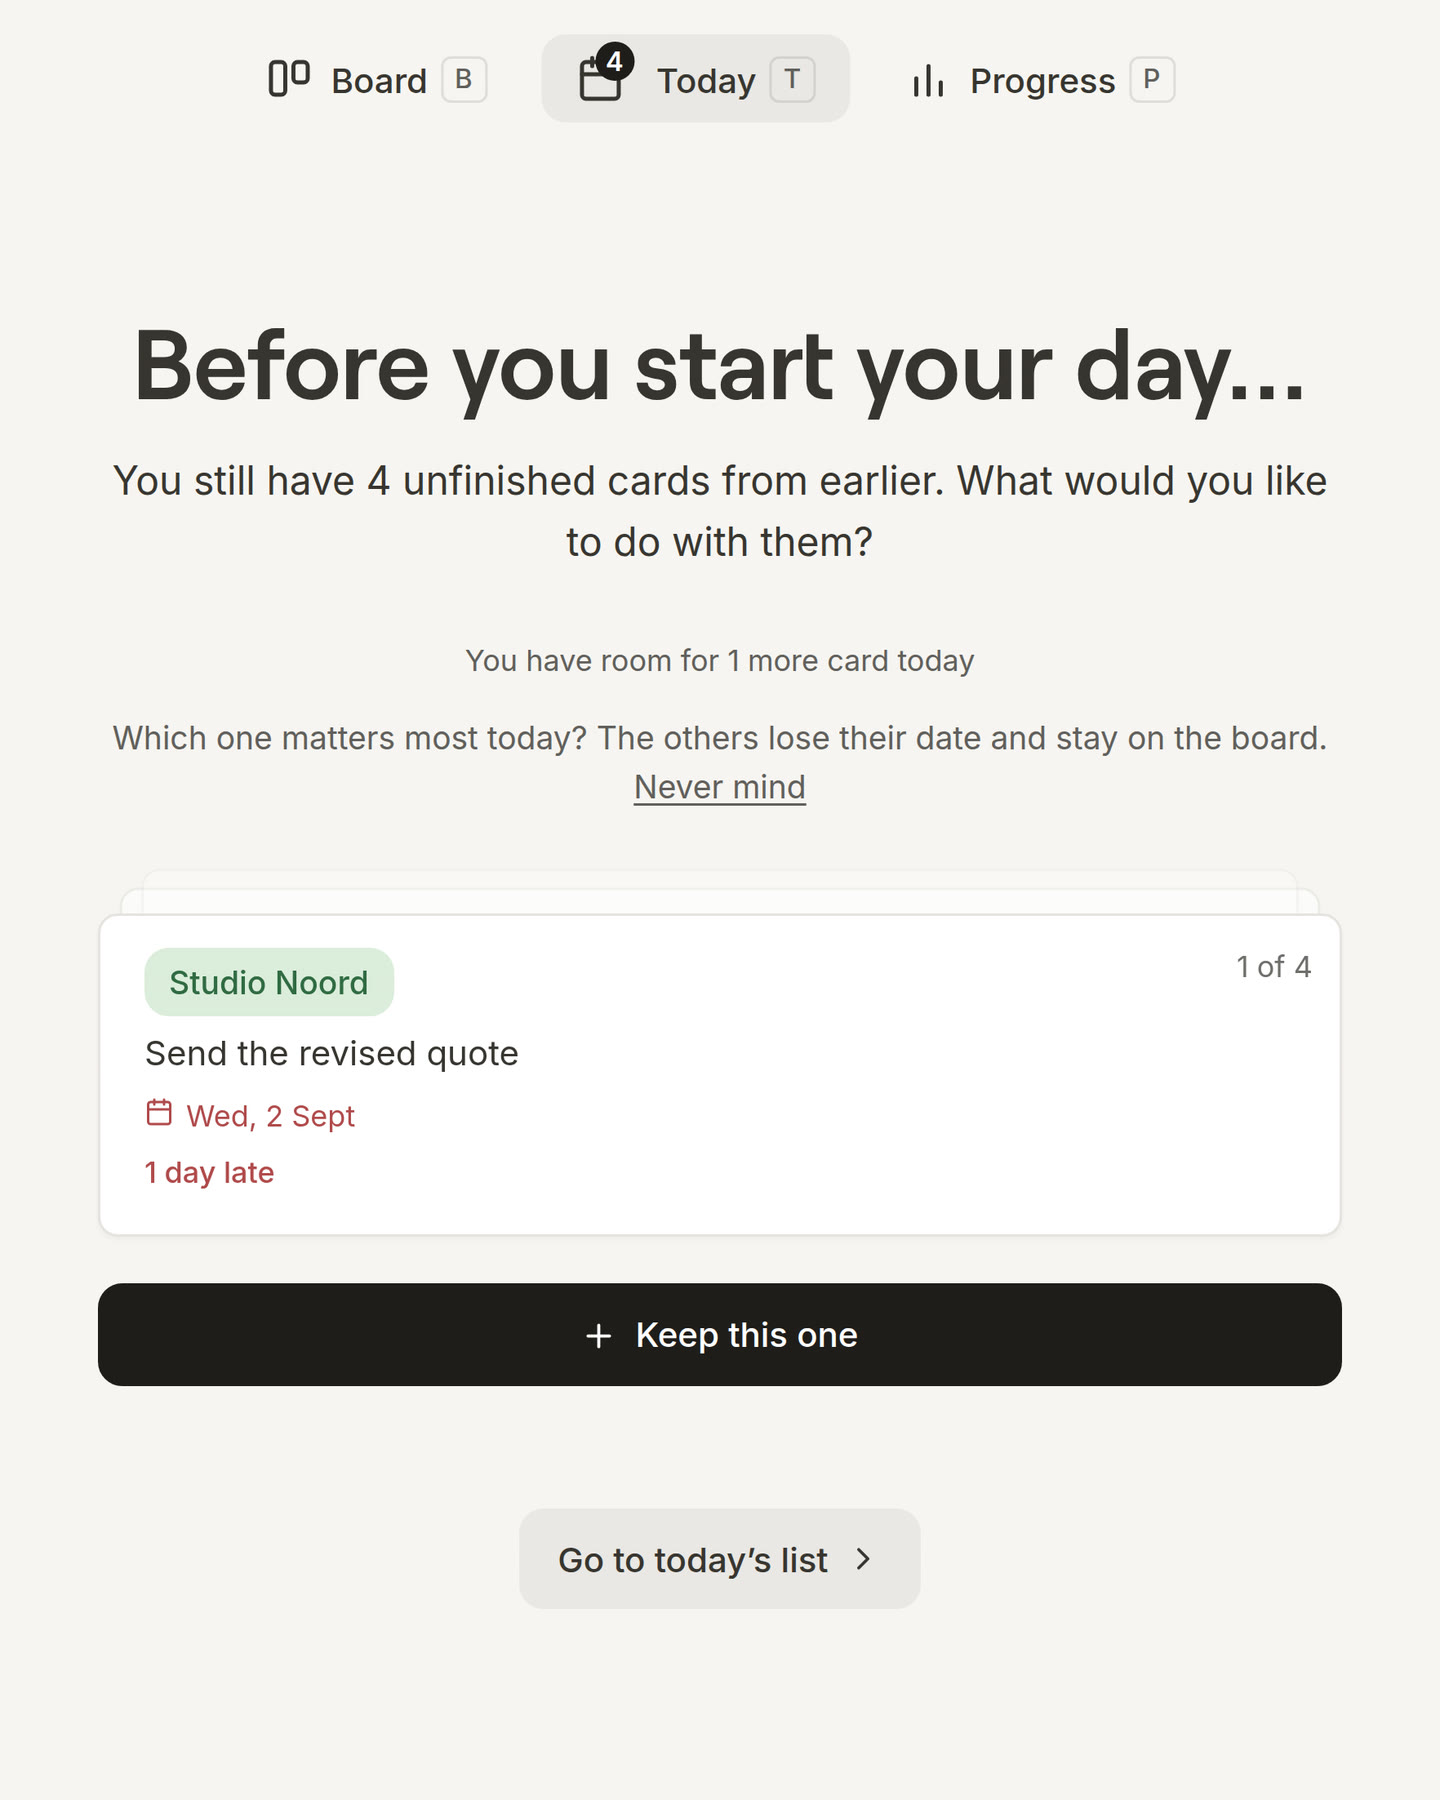The width and height of the screenshot is (1440, 1800).
Task: Click the T keyboard shortcut badge
Action: (792, 80)
